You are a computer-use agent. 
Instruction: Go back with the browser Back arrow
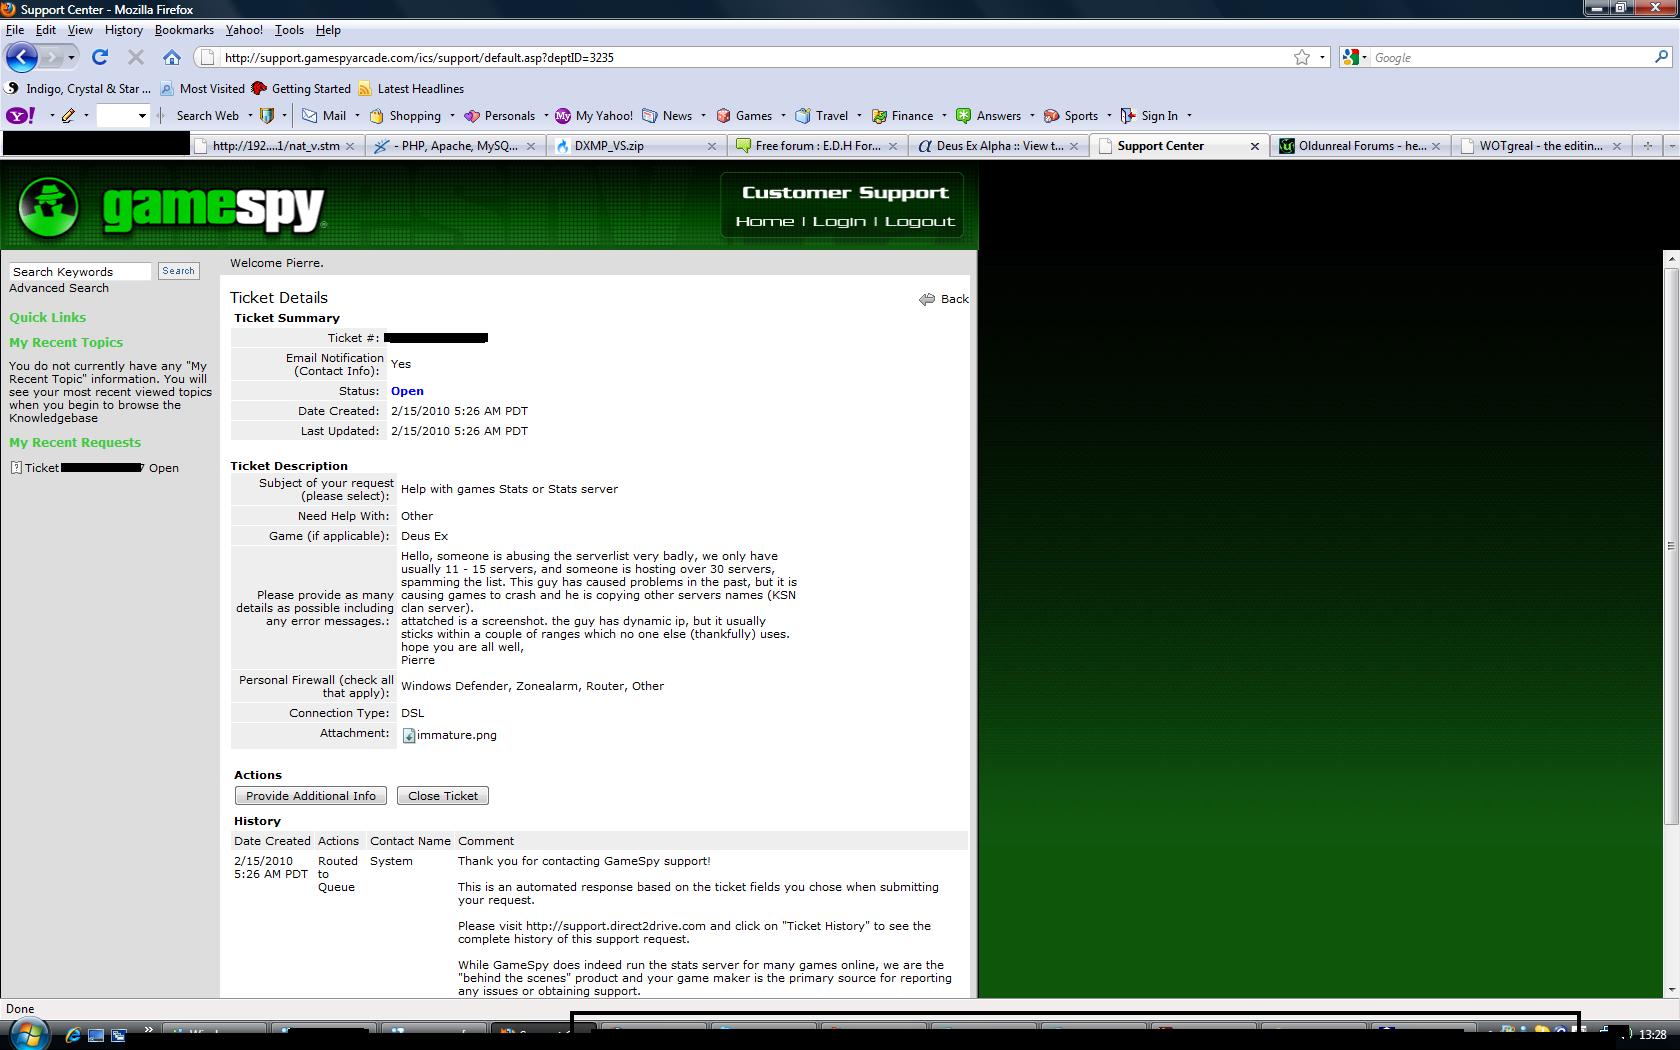tap(22, 57)
